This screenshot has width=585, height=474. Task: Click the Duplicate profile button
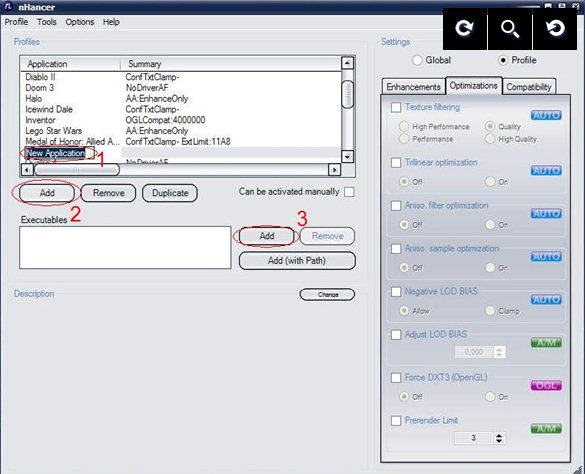point(170,193)
